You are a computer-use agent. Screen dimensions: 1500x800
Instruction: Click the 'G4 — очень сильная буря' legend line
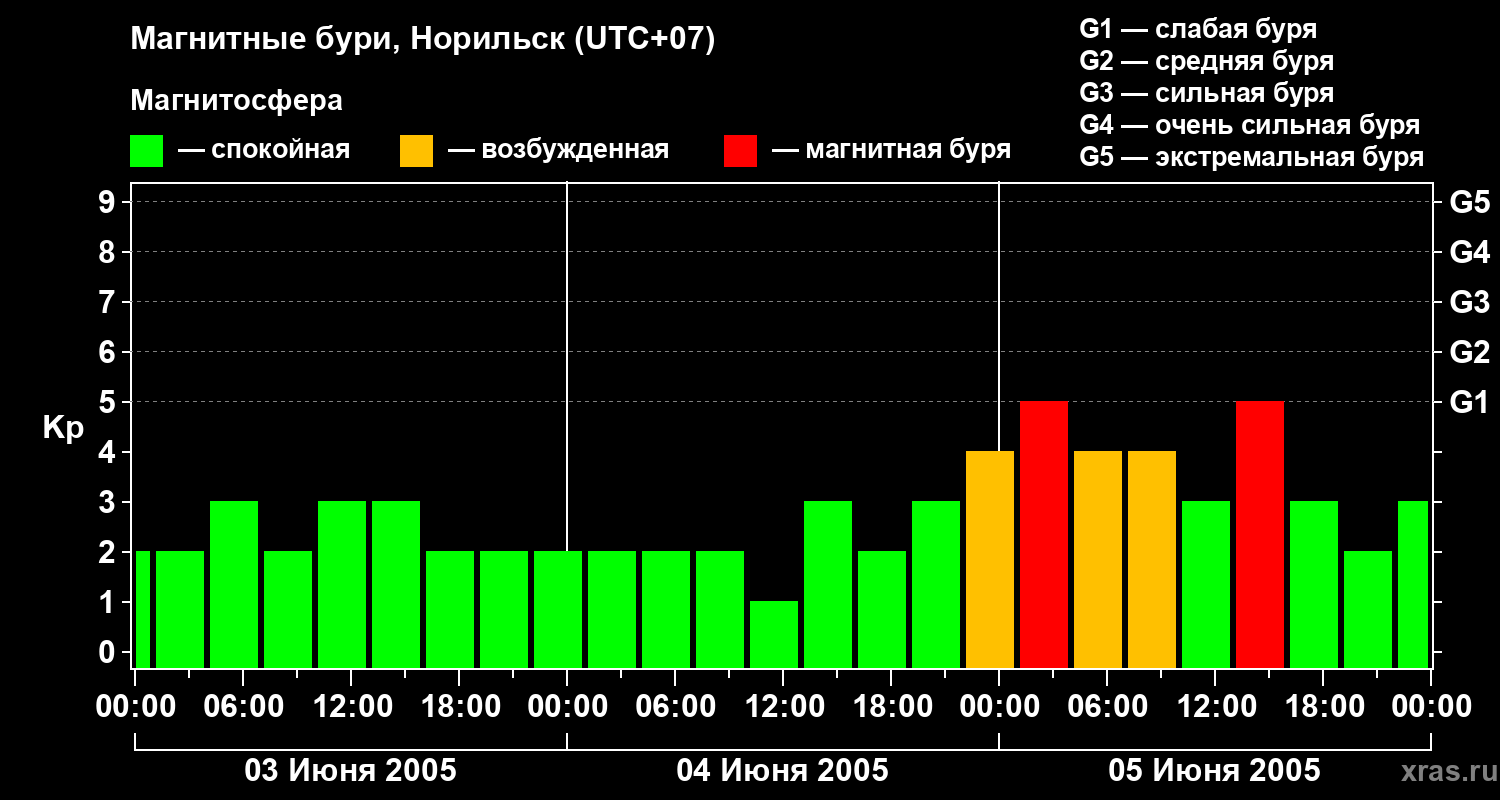(1250, 125)
